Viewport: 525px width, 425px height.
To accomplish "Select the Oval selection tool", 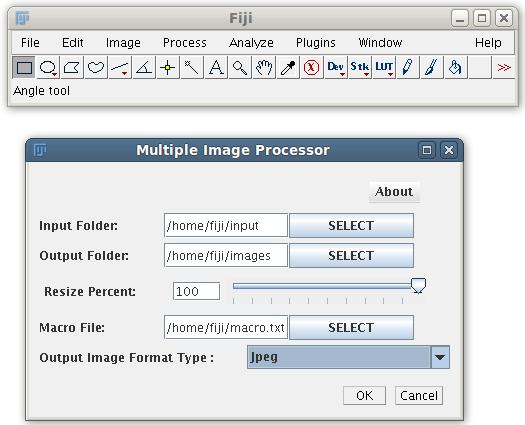I will coord(48,67).
